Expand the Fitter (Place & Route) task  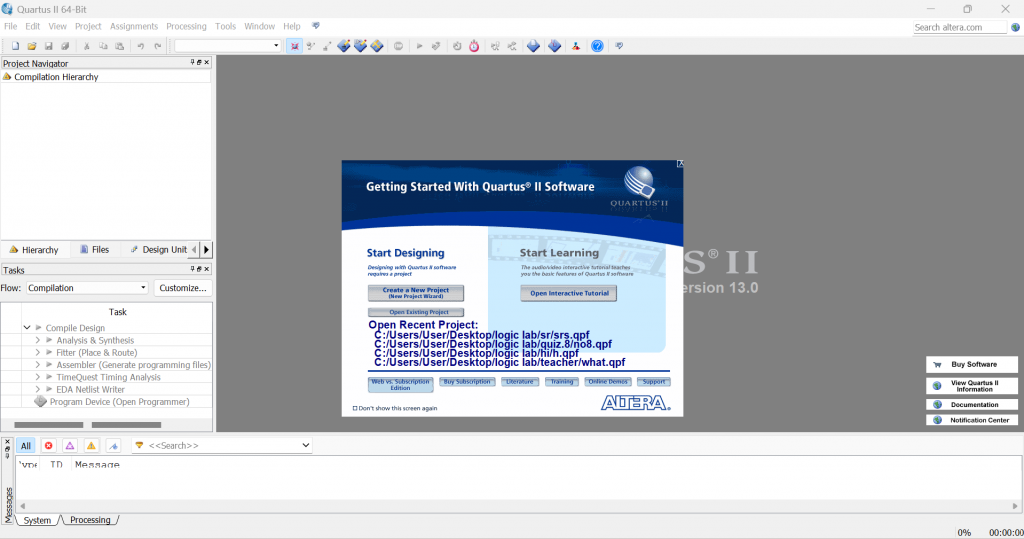pos(37,352)
